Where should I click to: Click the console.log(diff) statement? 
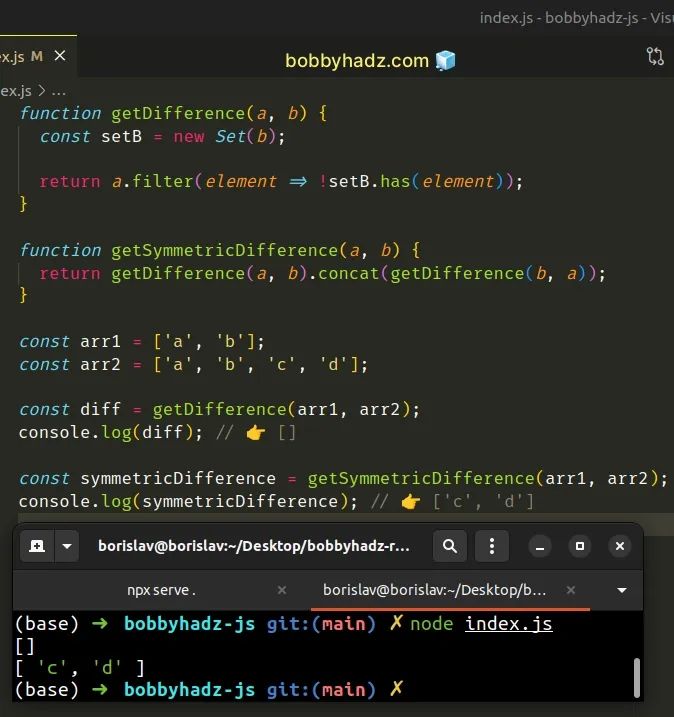click(110, 433)
